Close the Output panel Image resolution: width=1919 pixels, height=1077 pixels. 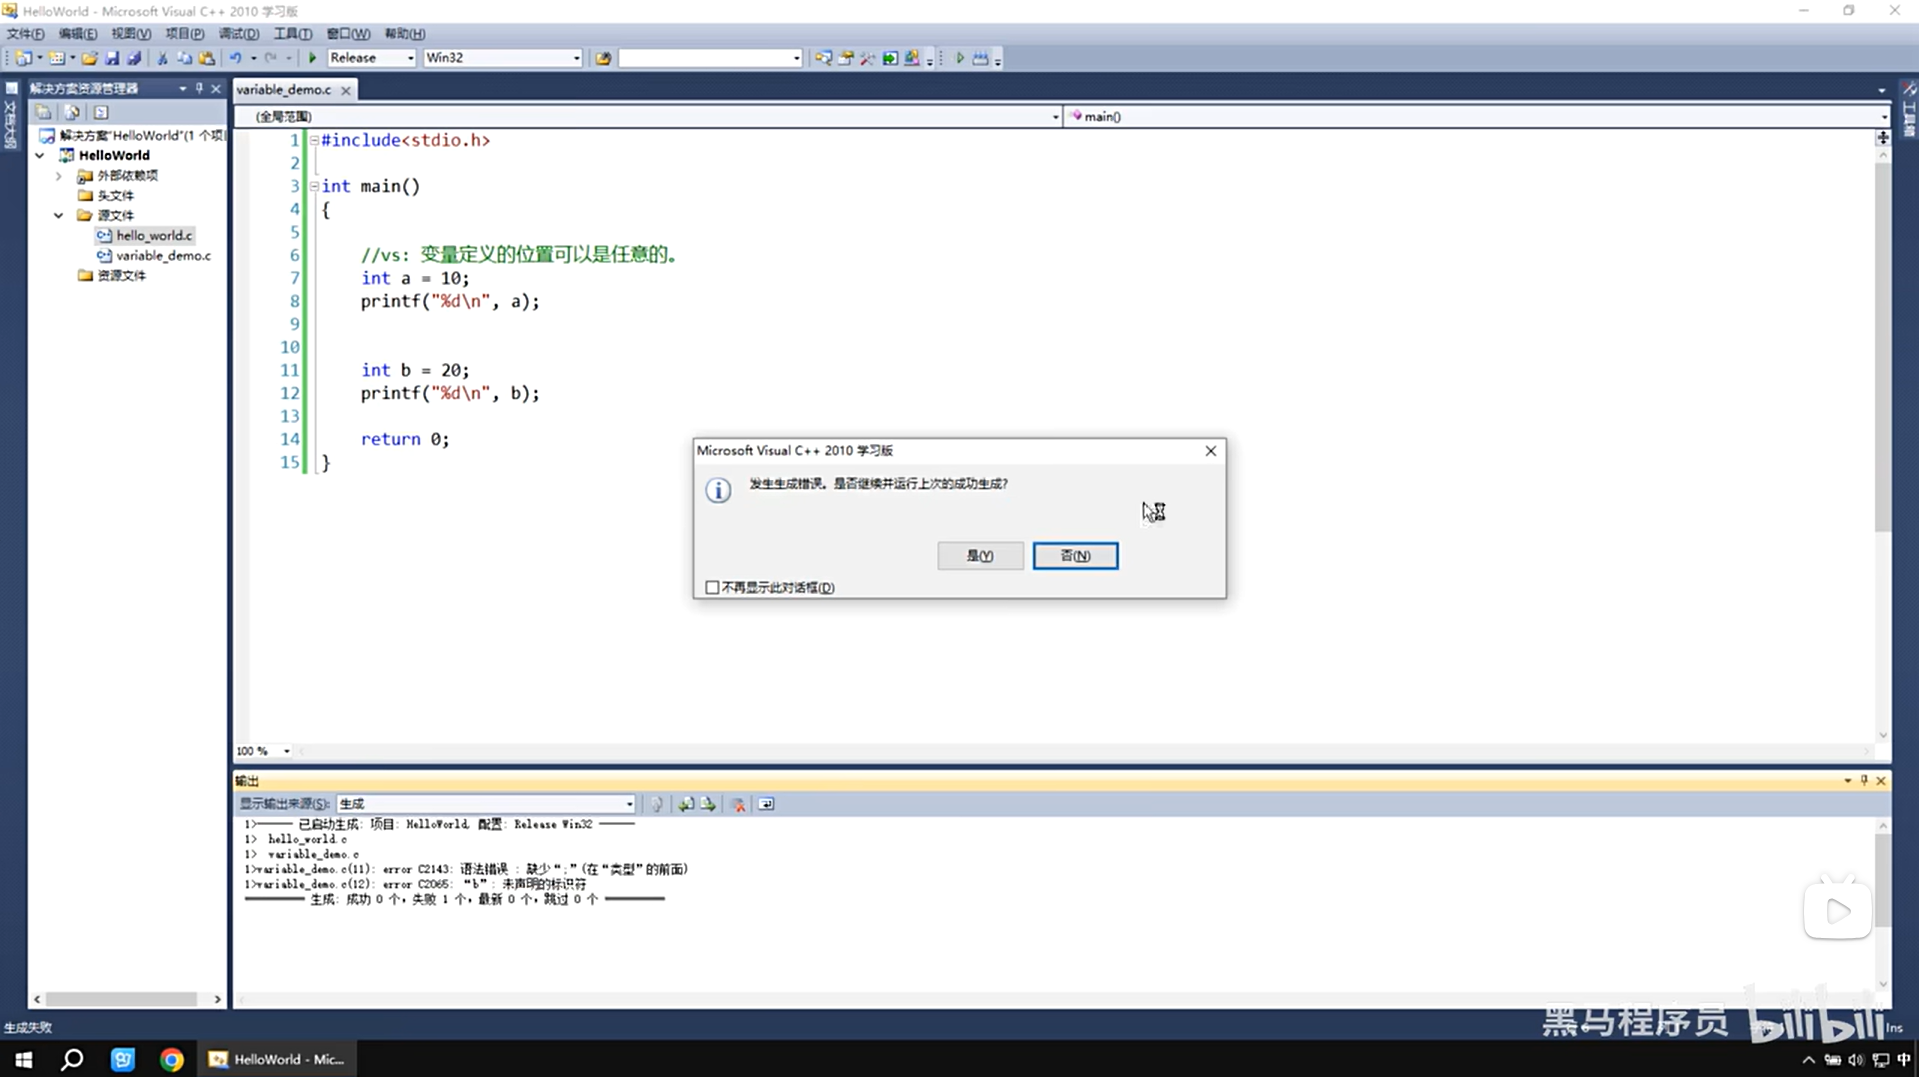[x=1881, y=780]
